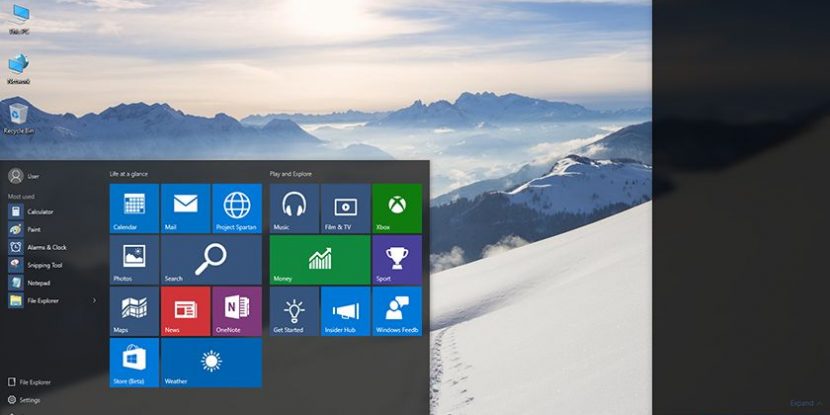Image resolution: width=830 pixels, height=415 pixels.
Task: Open the Store (Beta) tile
Action: [x=134, y=362]
